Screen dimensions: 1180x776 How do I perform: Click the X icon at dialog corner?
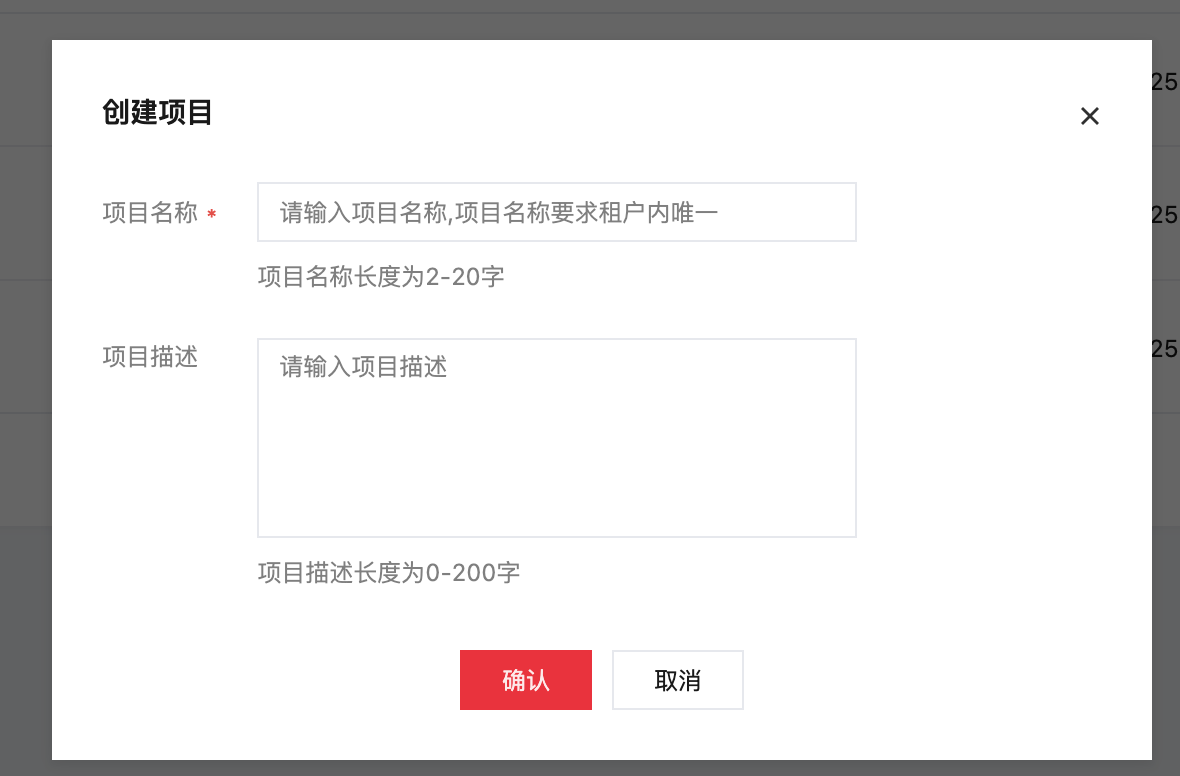click(x=1089, y=116)
